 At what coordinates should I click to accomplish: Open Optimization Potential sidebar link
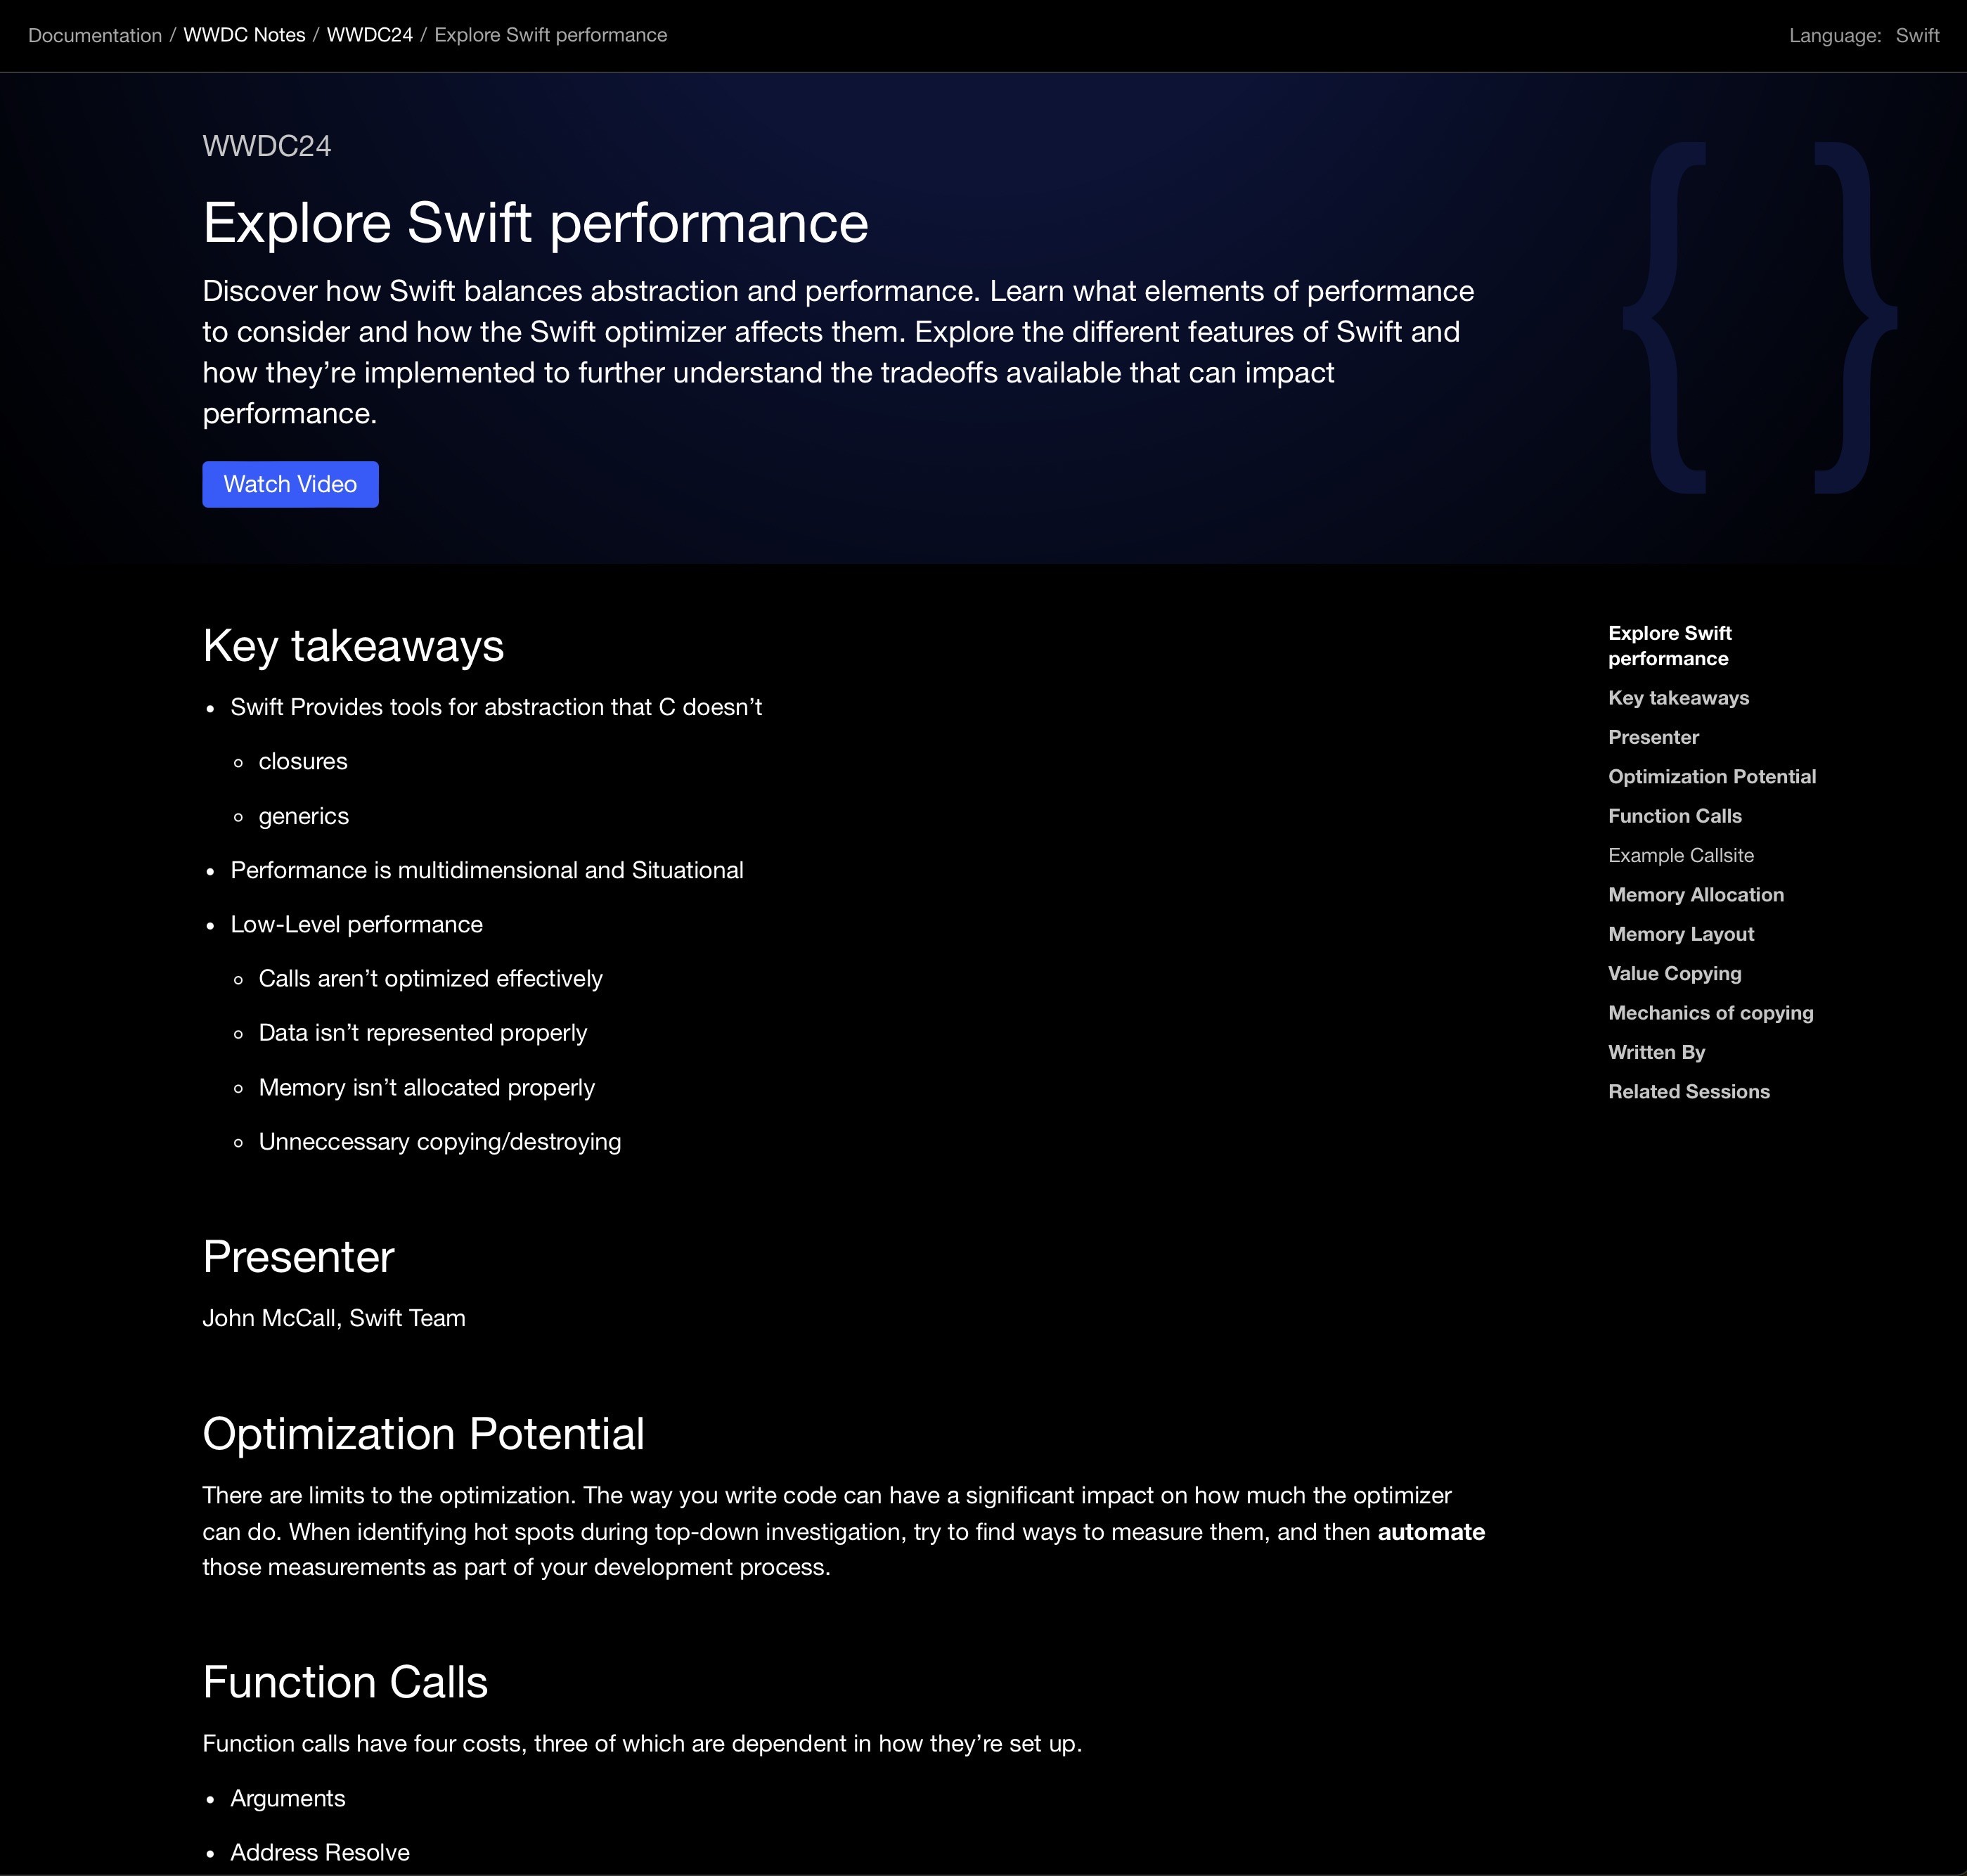click(1712, 777)
